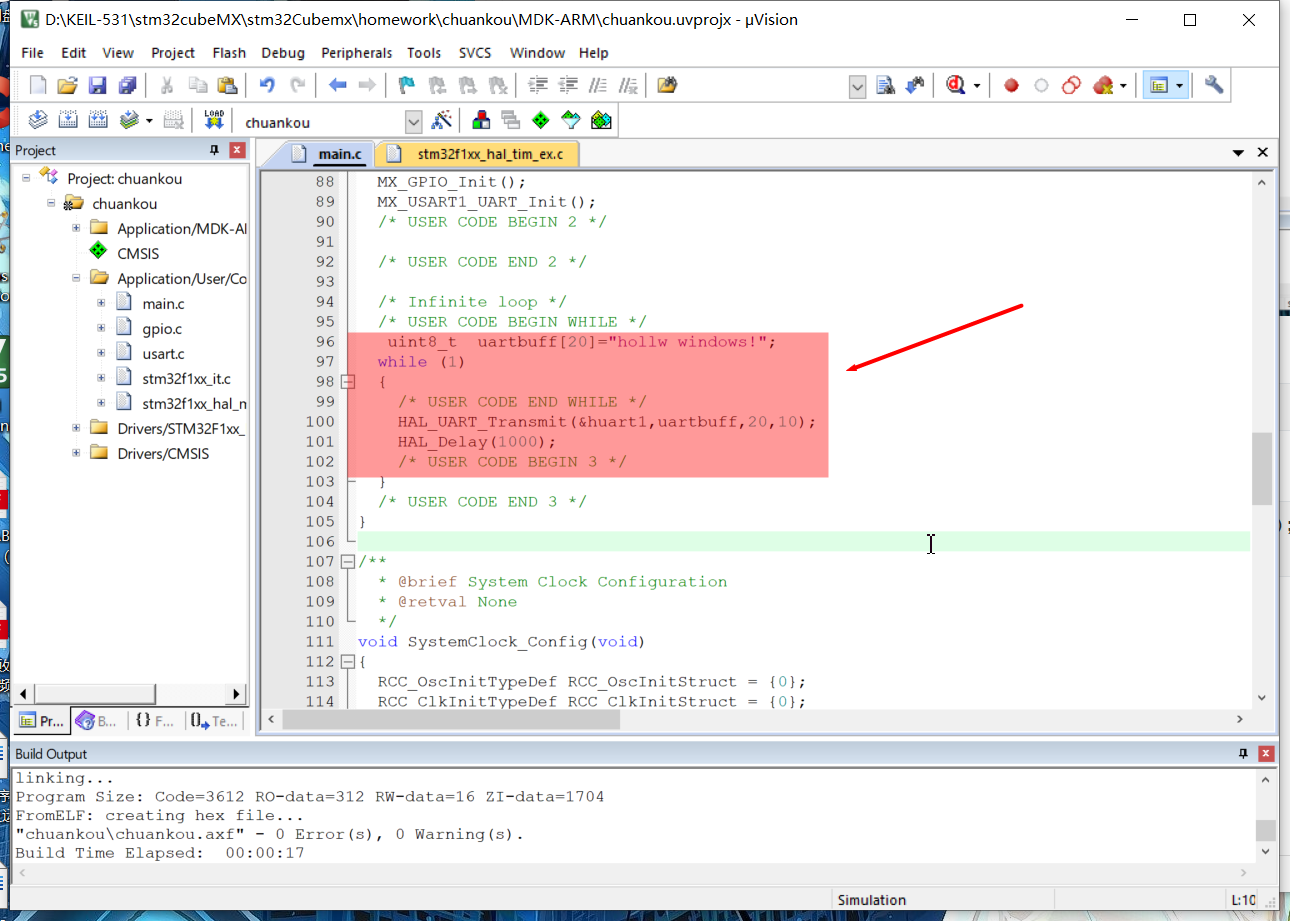Open the Window view dropdown arrow
The width and height of the screenshot is (1290, 921).
[x=1179, y=86]
